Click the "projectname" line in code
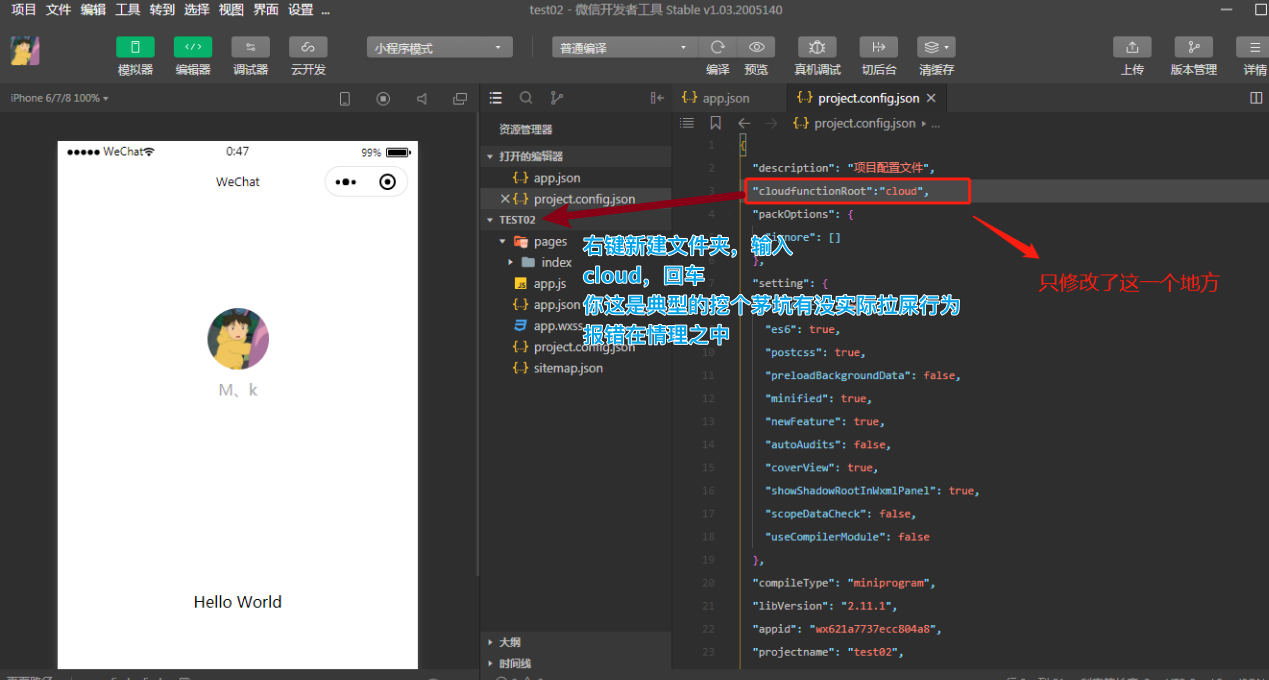The height and width of the screenshot is (680, 1269). (828, 651)
